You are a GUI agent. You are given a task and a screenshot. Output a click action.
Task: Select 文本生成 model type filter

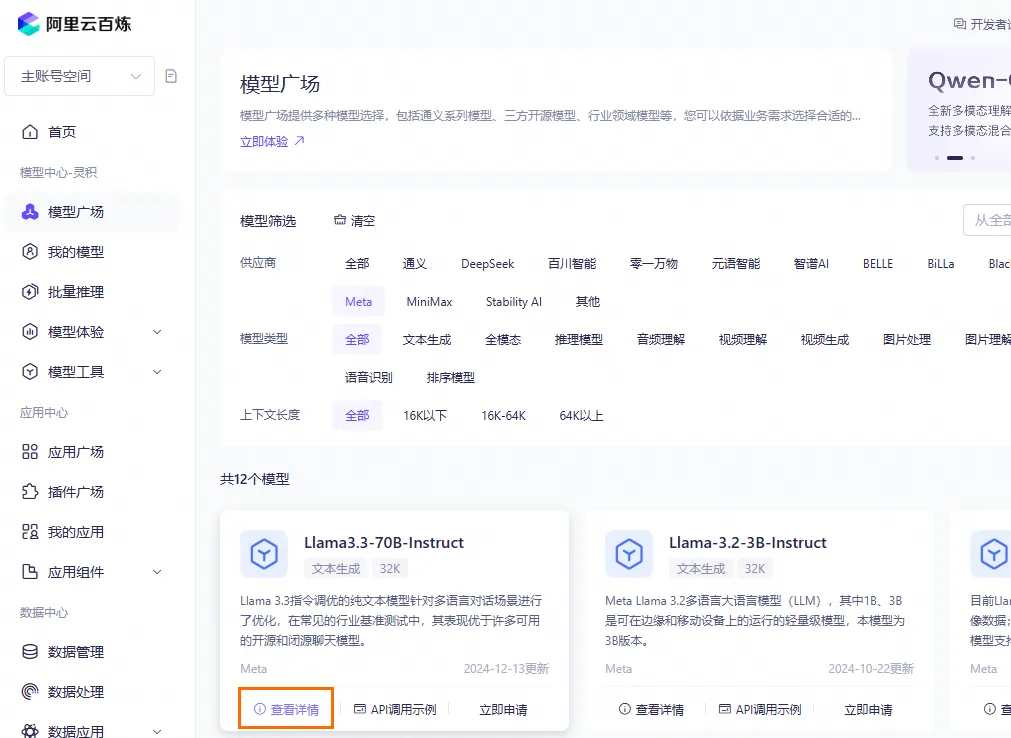click(427, 340)
